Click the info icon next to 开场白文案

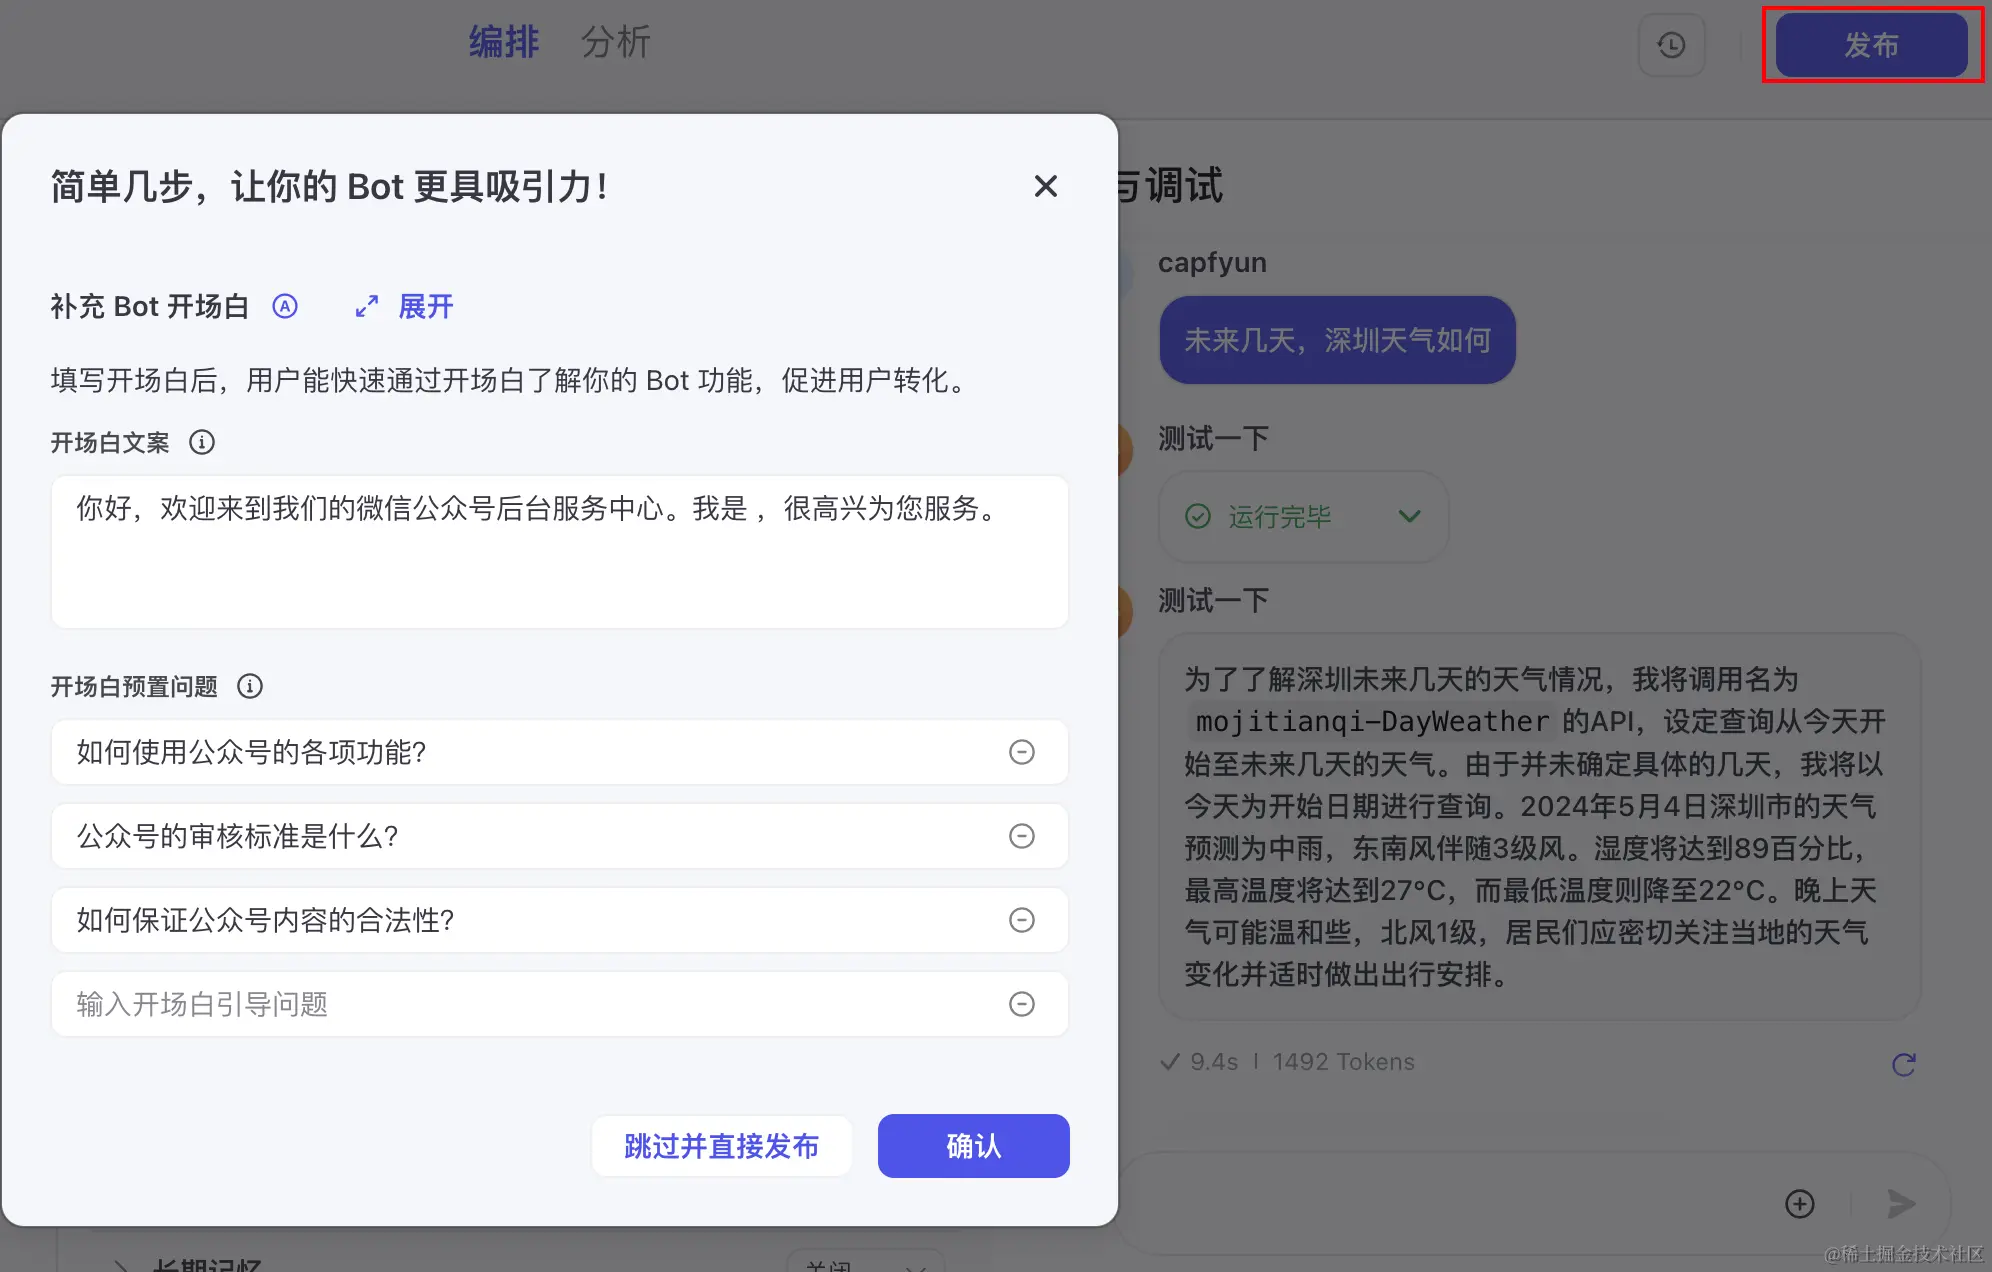(x=202, y=442)
